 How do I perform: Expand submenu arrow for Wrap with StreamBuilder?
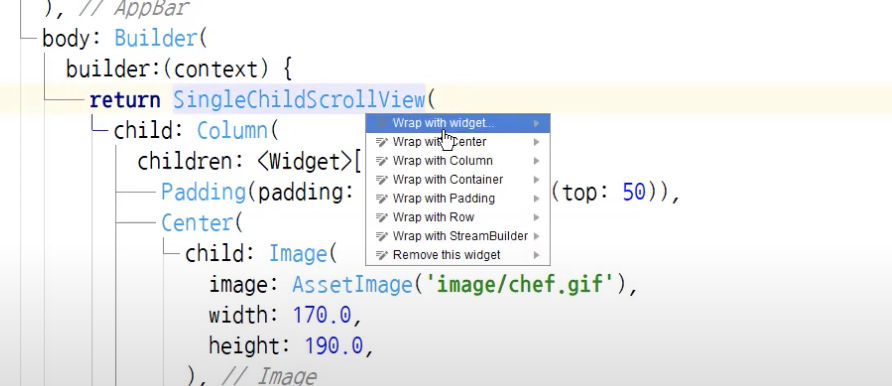536,235
